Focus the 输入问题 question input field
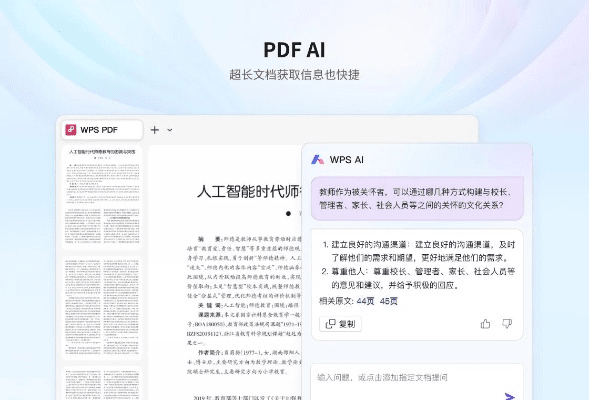 tap(417, 382)
